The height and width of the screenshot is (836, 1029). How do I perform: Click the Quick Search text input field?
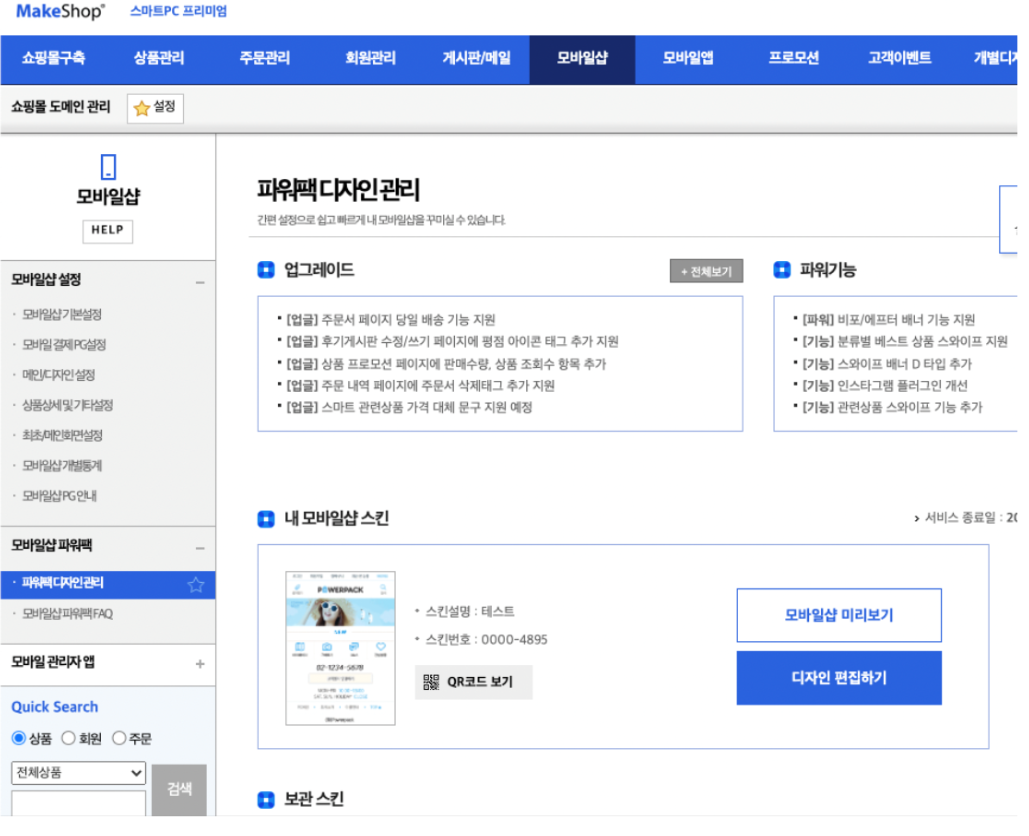[78, 803]
